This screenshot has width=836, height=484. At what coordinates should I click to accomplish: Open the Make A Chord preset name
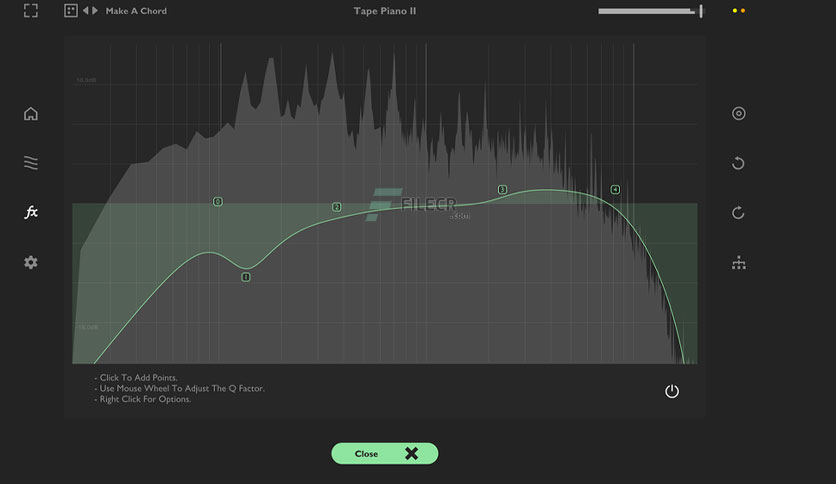coord(136,11)
